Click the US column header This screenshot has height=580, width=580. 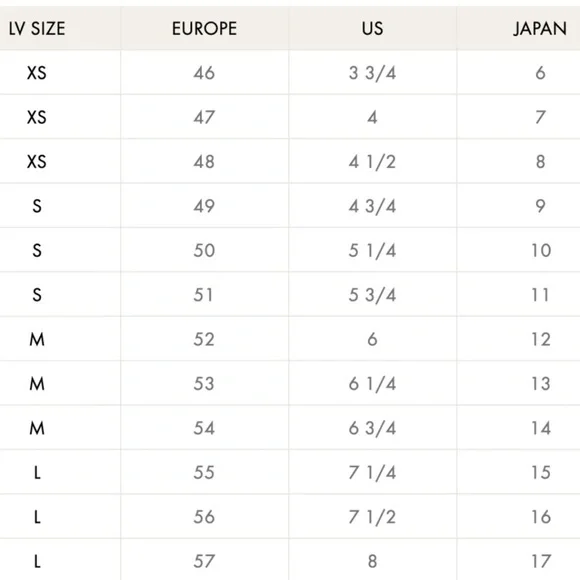[372, 28]
